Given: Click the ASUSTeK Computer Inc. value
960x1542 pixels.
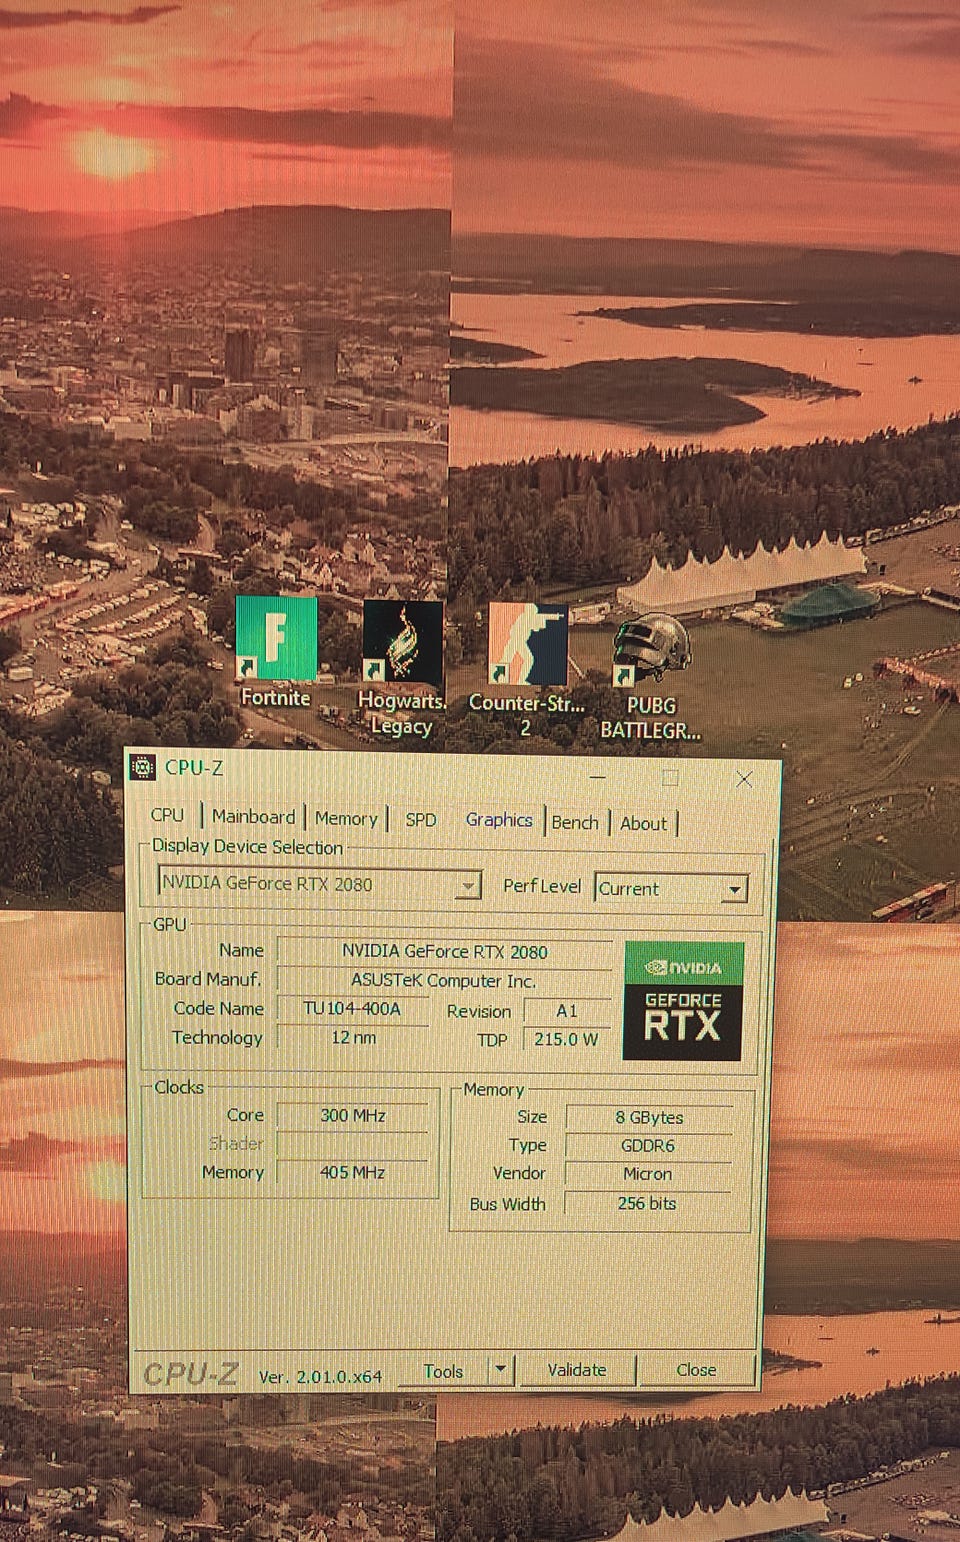Looking at the screenshot, I should 444,980.
